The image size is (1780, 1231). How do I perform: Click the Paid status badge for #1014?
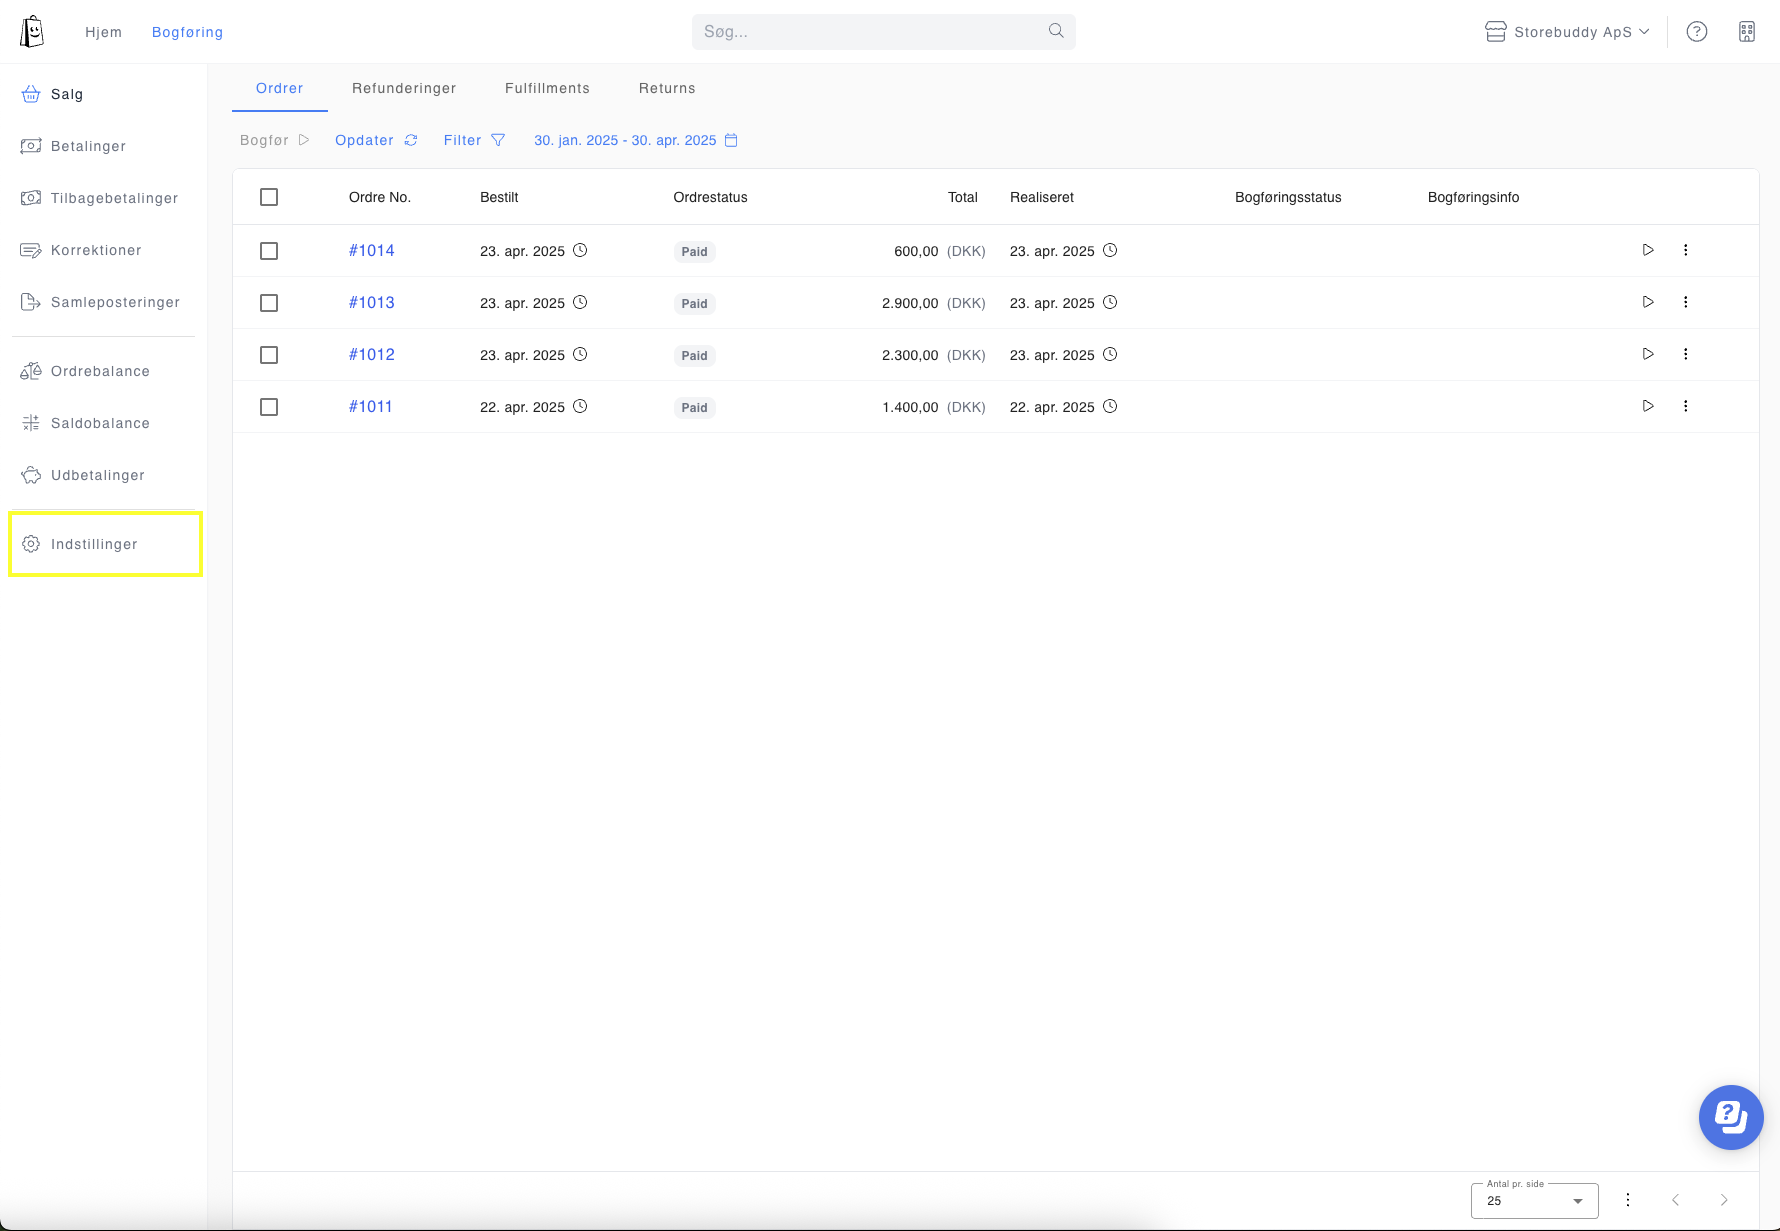coord(694,252)
